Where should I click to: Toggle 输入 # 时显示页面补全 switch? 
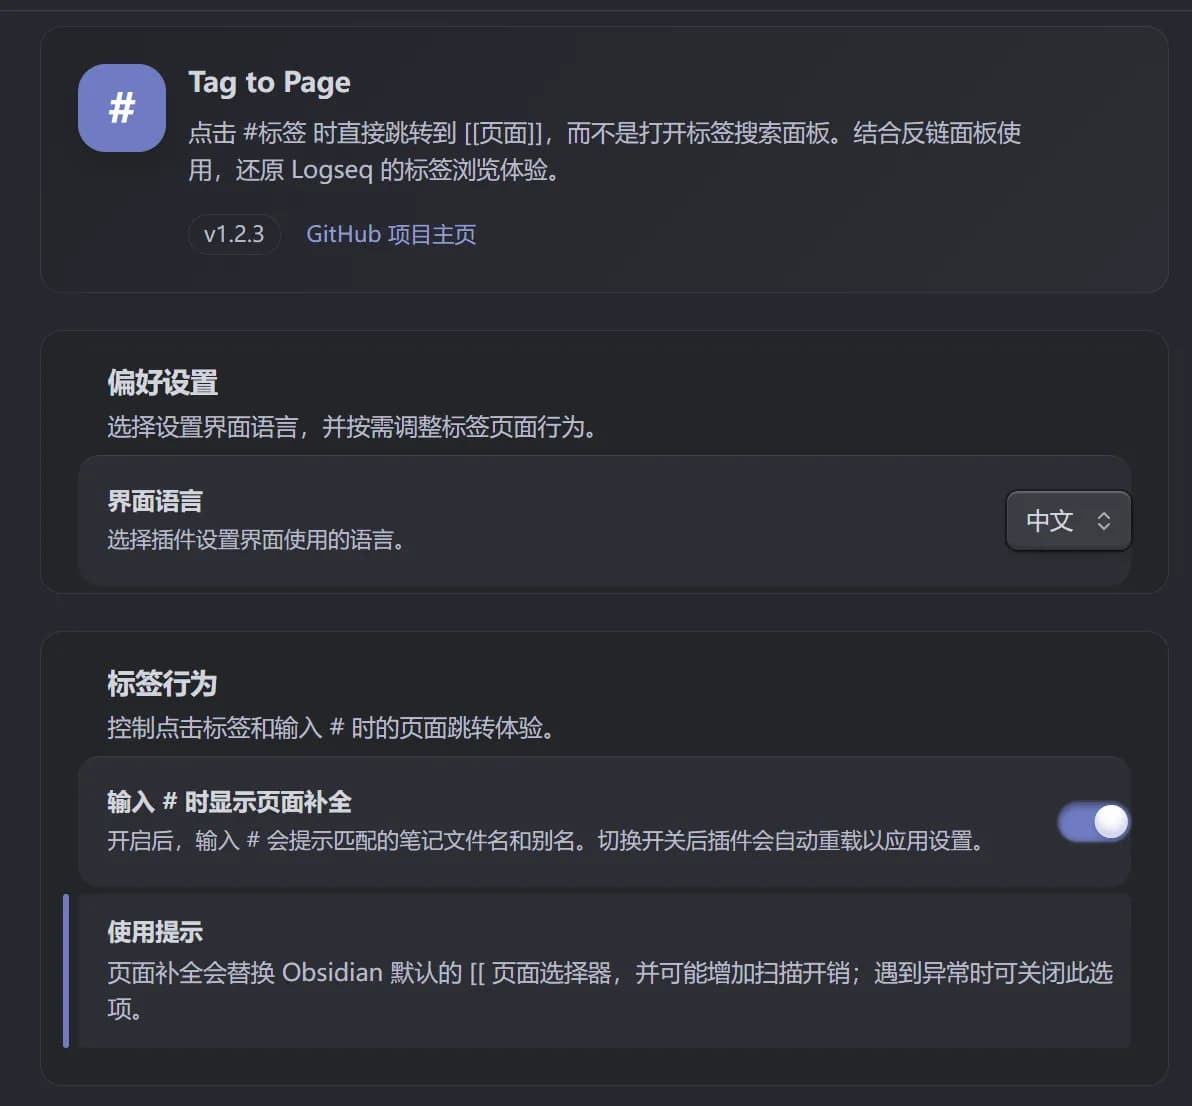[1093, 822]
